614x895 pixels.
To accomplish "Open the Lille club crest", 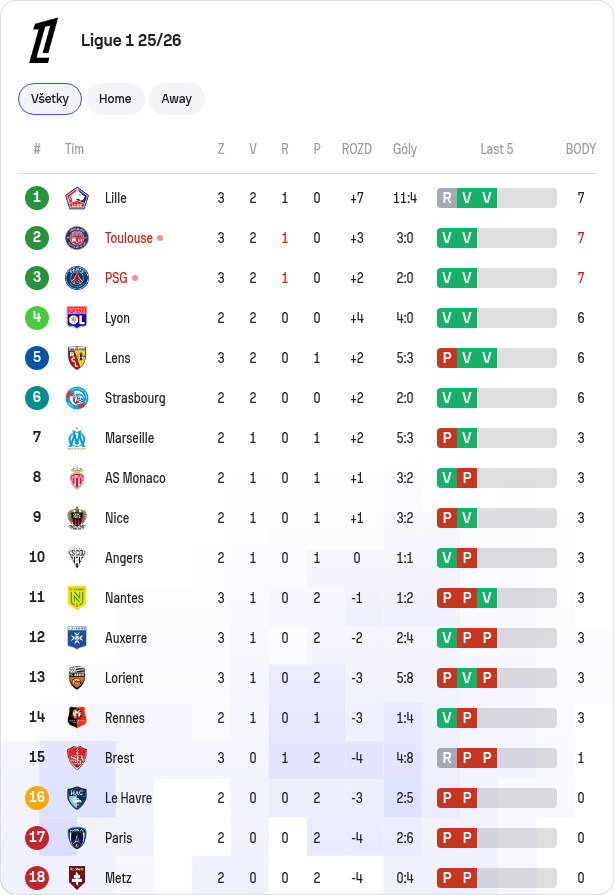I will click(76, 198).
